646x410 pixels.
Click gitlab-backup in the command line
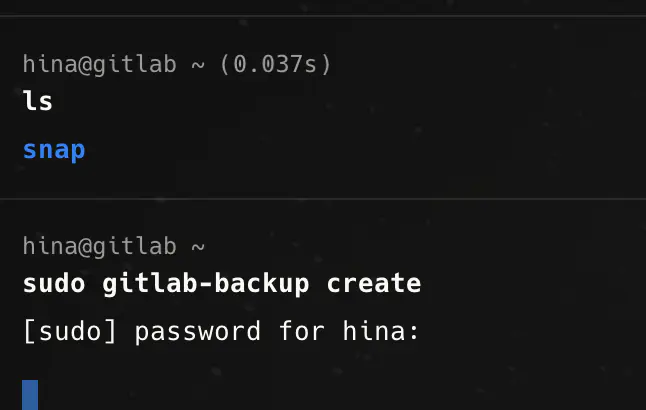tap(205, 284)
